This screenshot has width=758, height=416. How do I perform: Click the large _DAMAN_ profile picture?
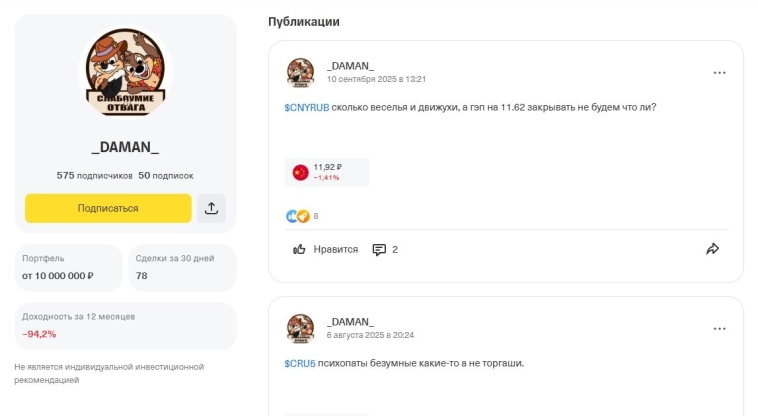125,72
